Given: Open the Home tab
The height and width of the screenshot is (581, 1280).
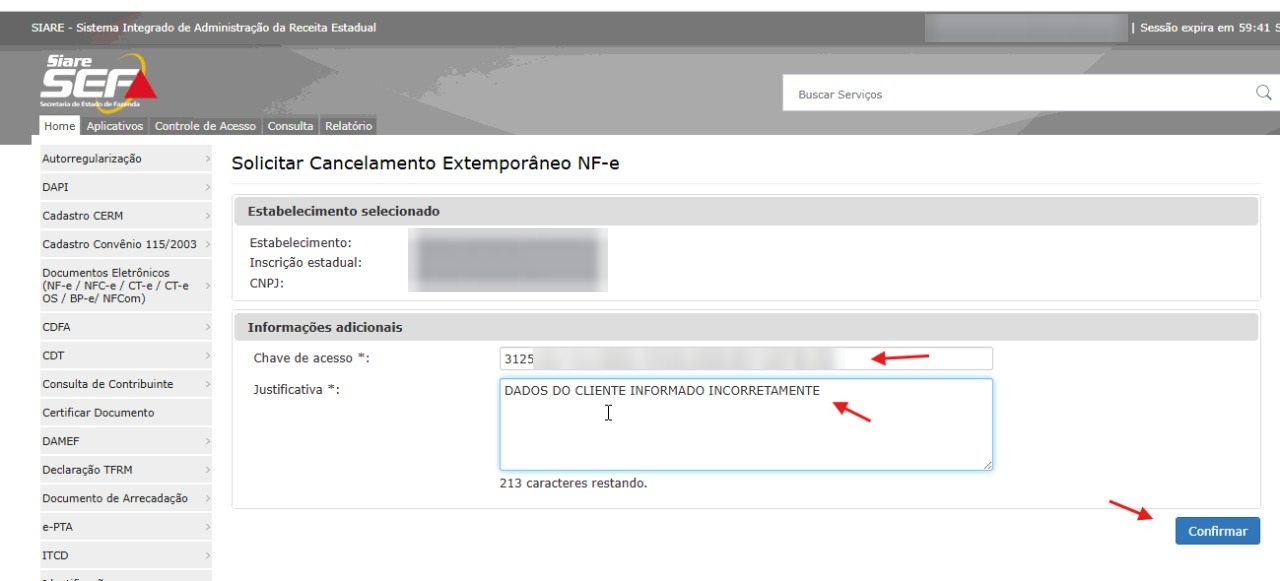Looking at the screenshot, I should coord(60,126).
